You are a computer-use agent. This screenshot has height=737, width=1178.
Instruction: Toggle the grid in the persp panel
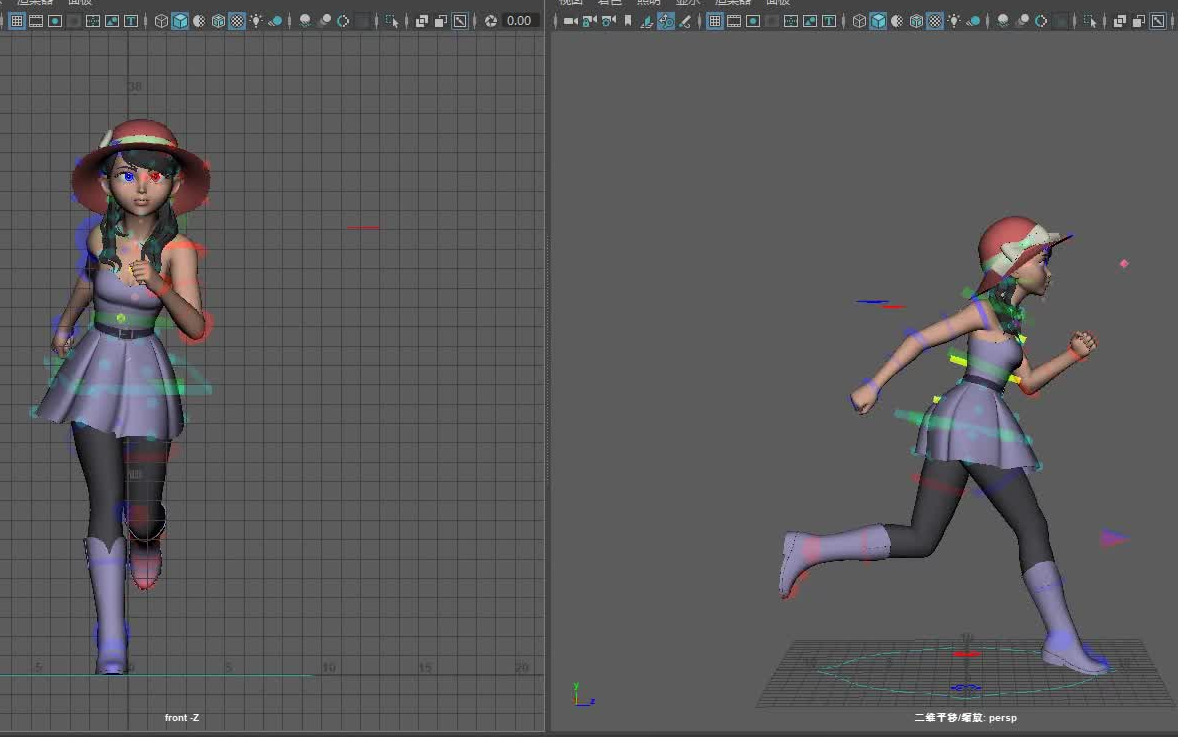click(x=714, y=21)
